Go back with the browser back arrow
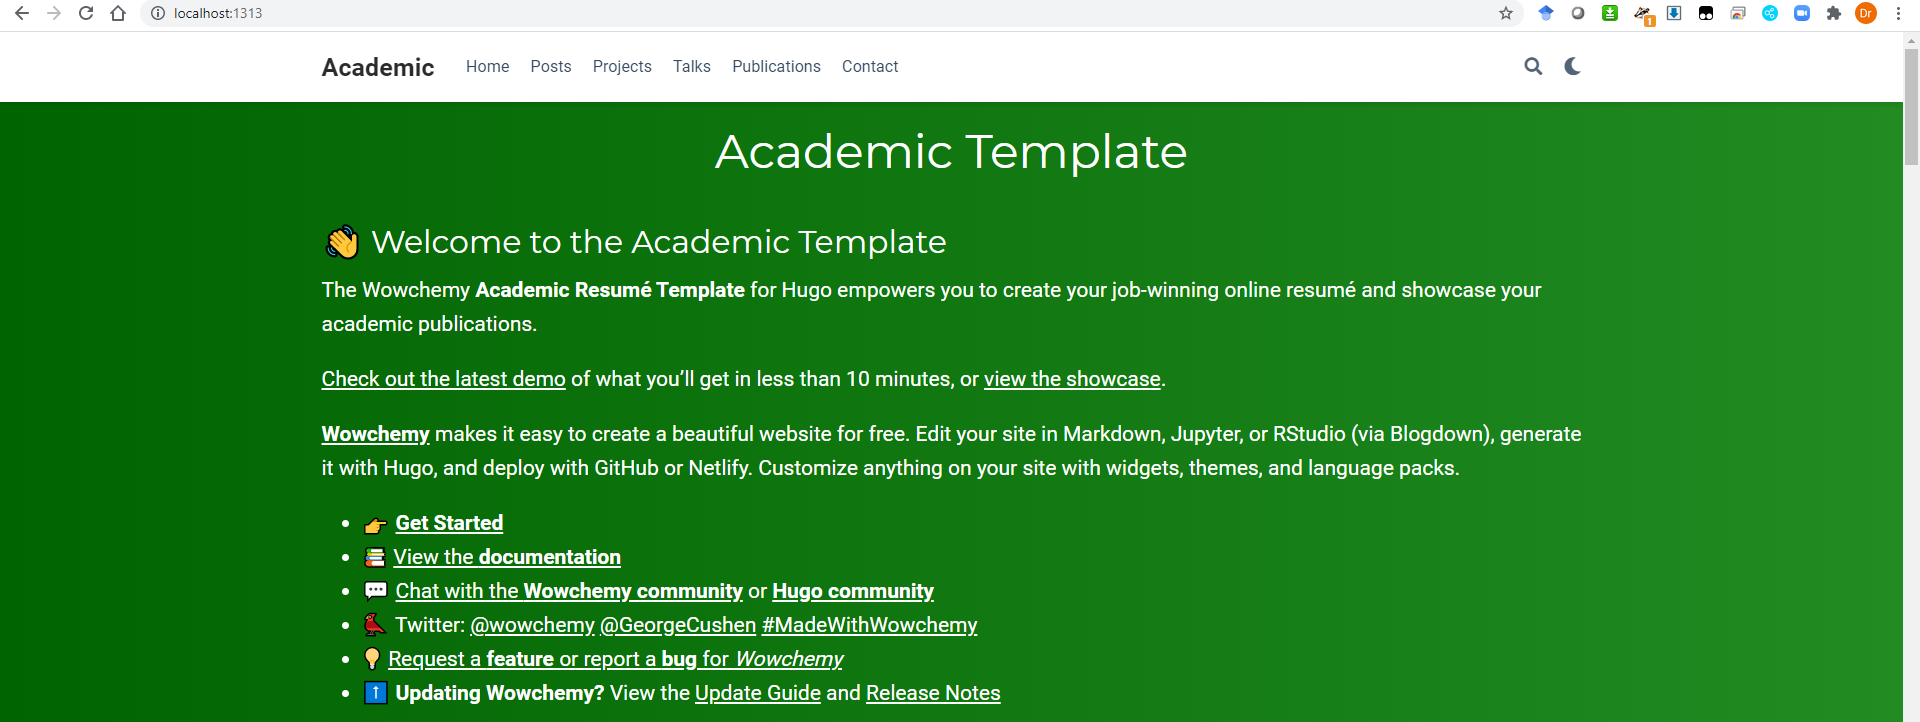The image size is (1920, 722). pyautogui.click(x=22, y=13)
